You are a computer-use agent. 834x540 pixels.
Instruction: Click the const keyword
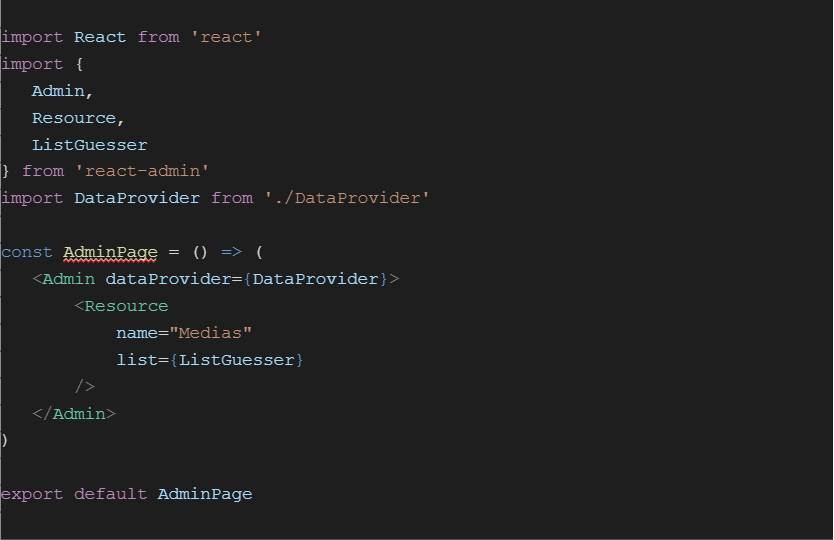pos(27,252)
